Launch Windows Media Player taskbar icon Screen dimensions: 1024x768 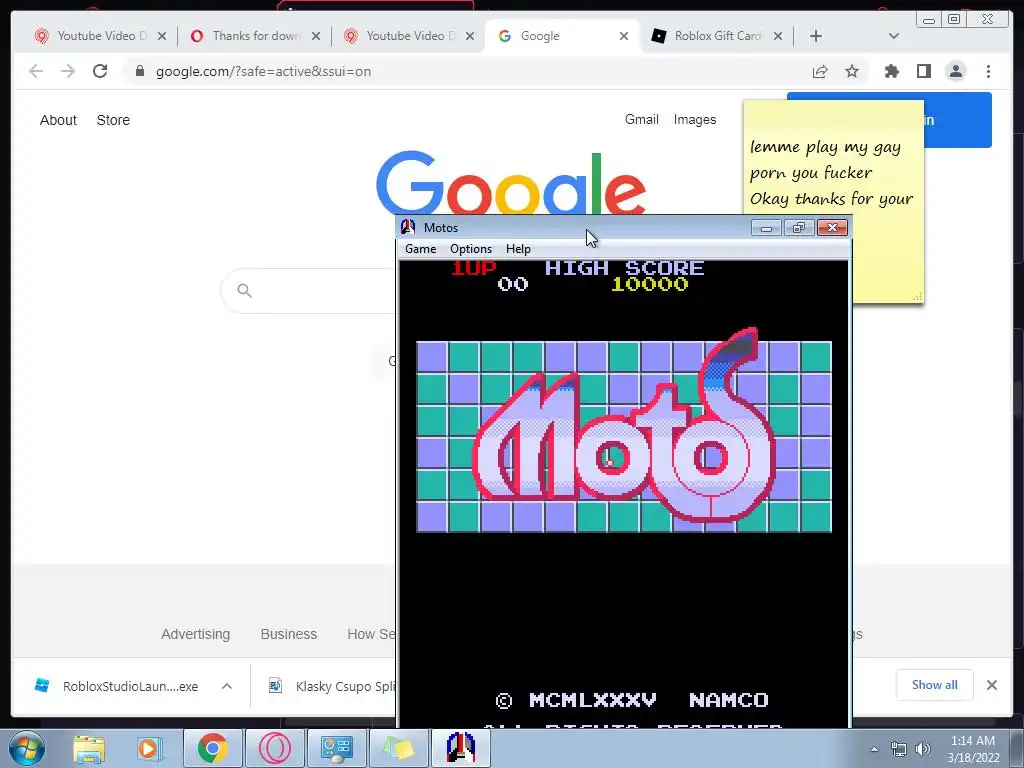click(x=149, y=748)
